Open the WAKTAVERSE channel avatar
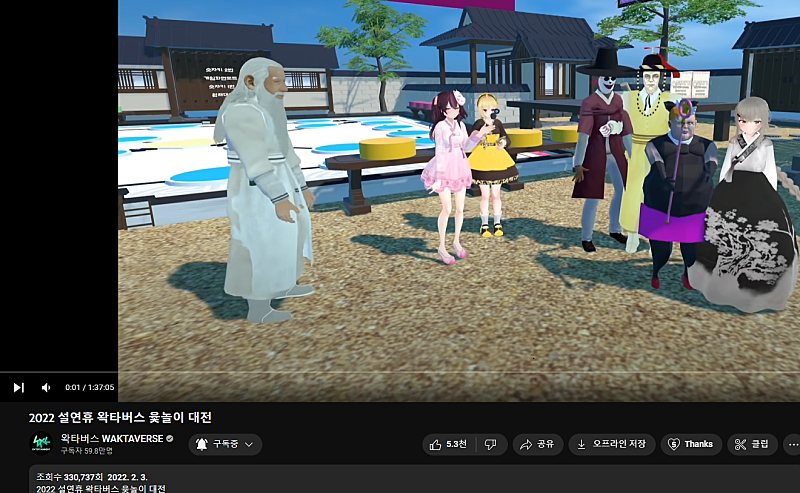 pos(41,443)
